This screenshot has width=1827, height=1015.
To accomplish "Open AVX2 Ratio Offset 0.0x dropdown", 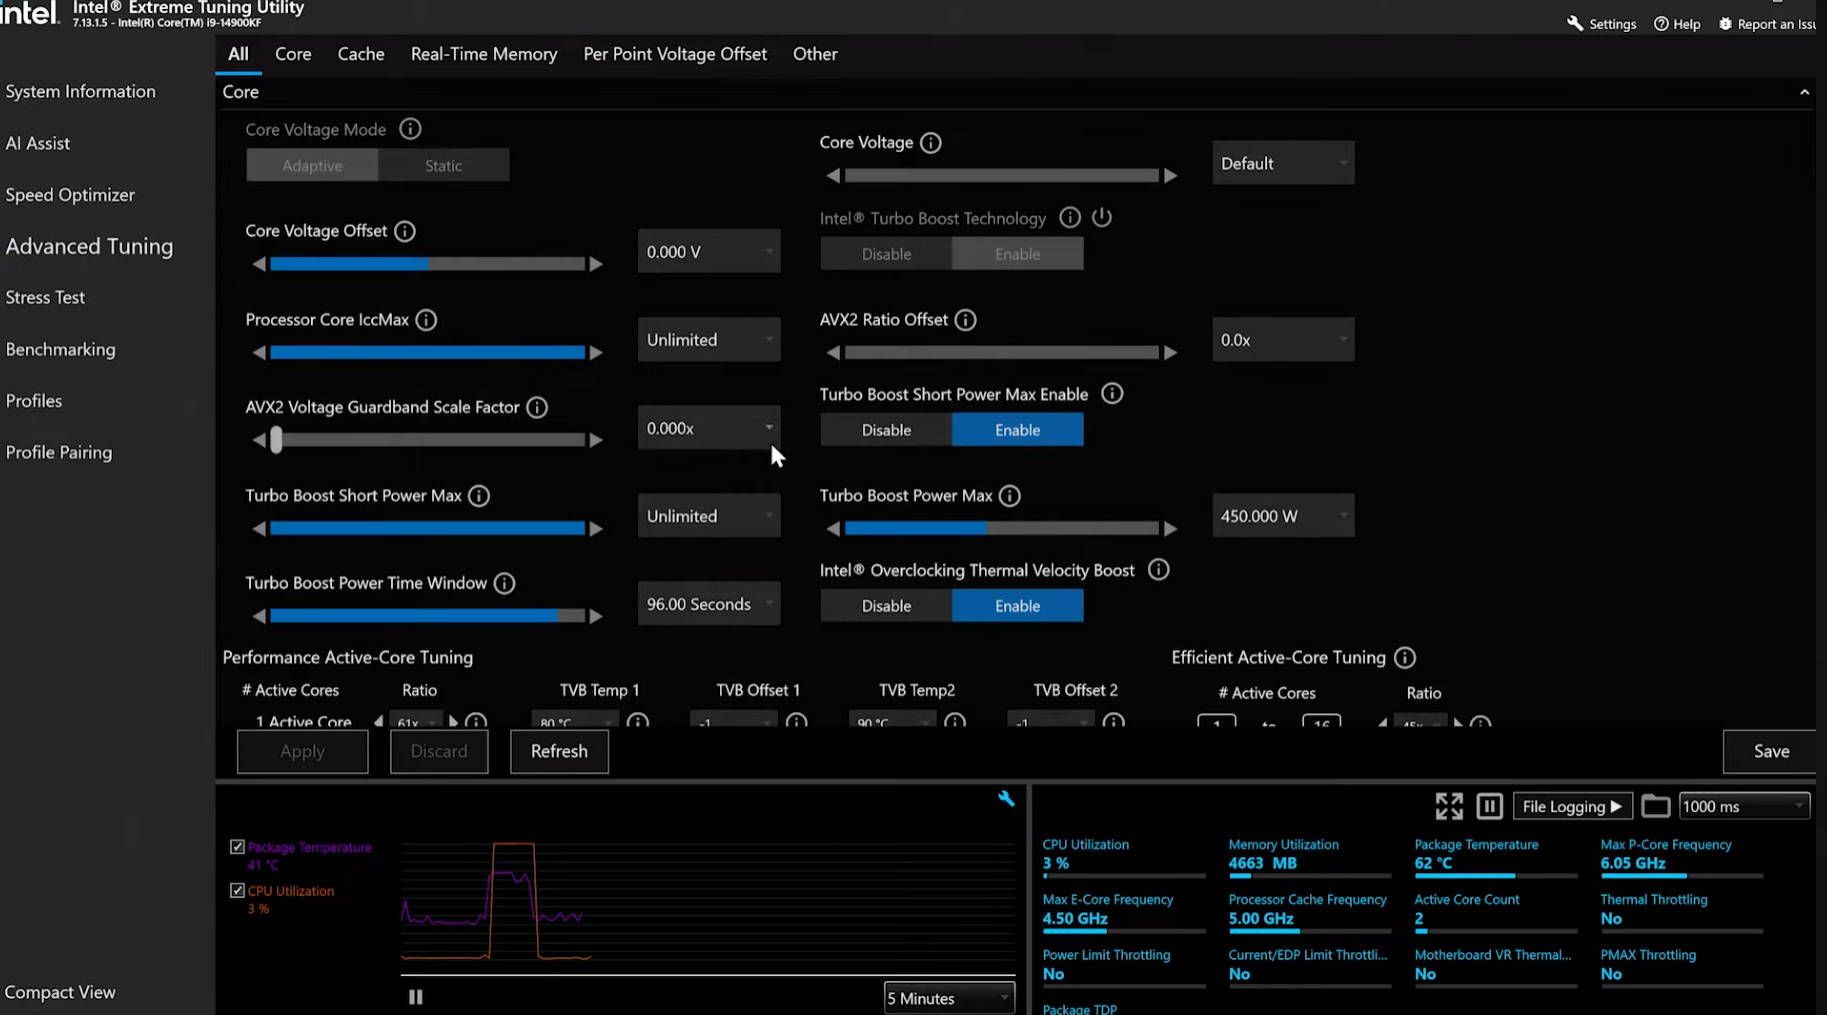I will [1283, 340].
